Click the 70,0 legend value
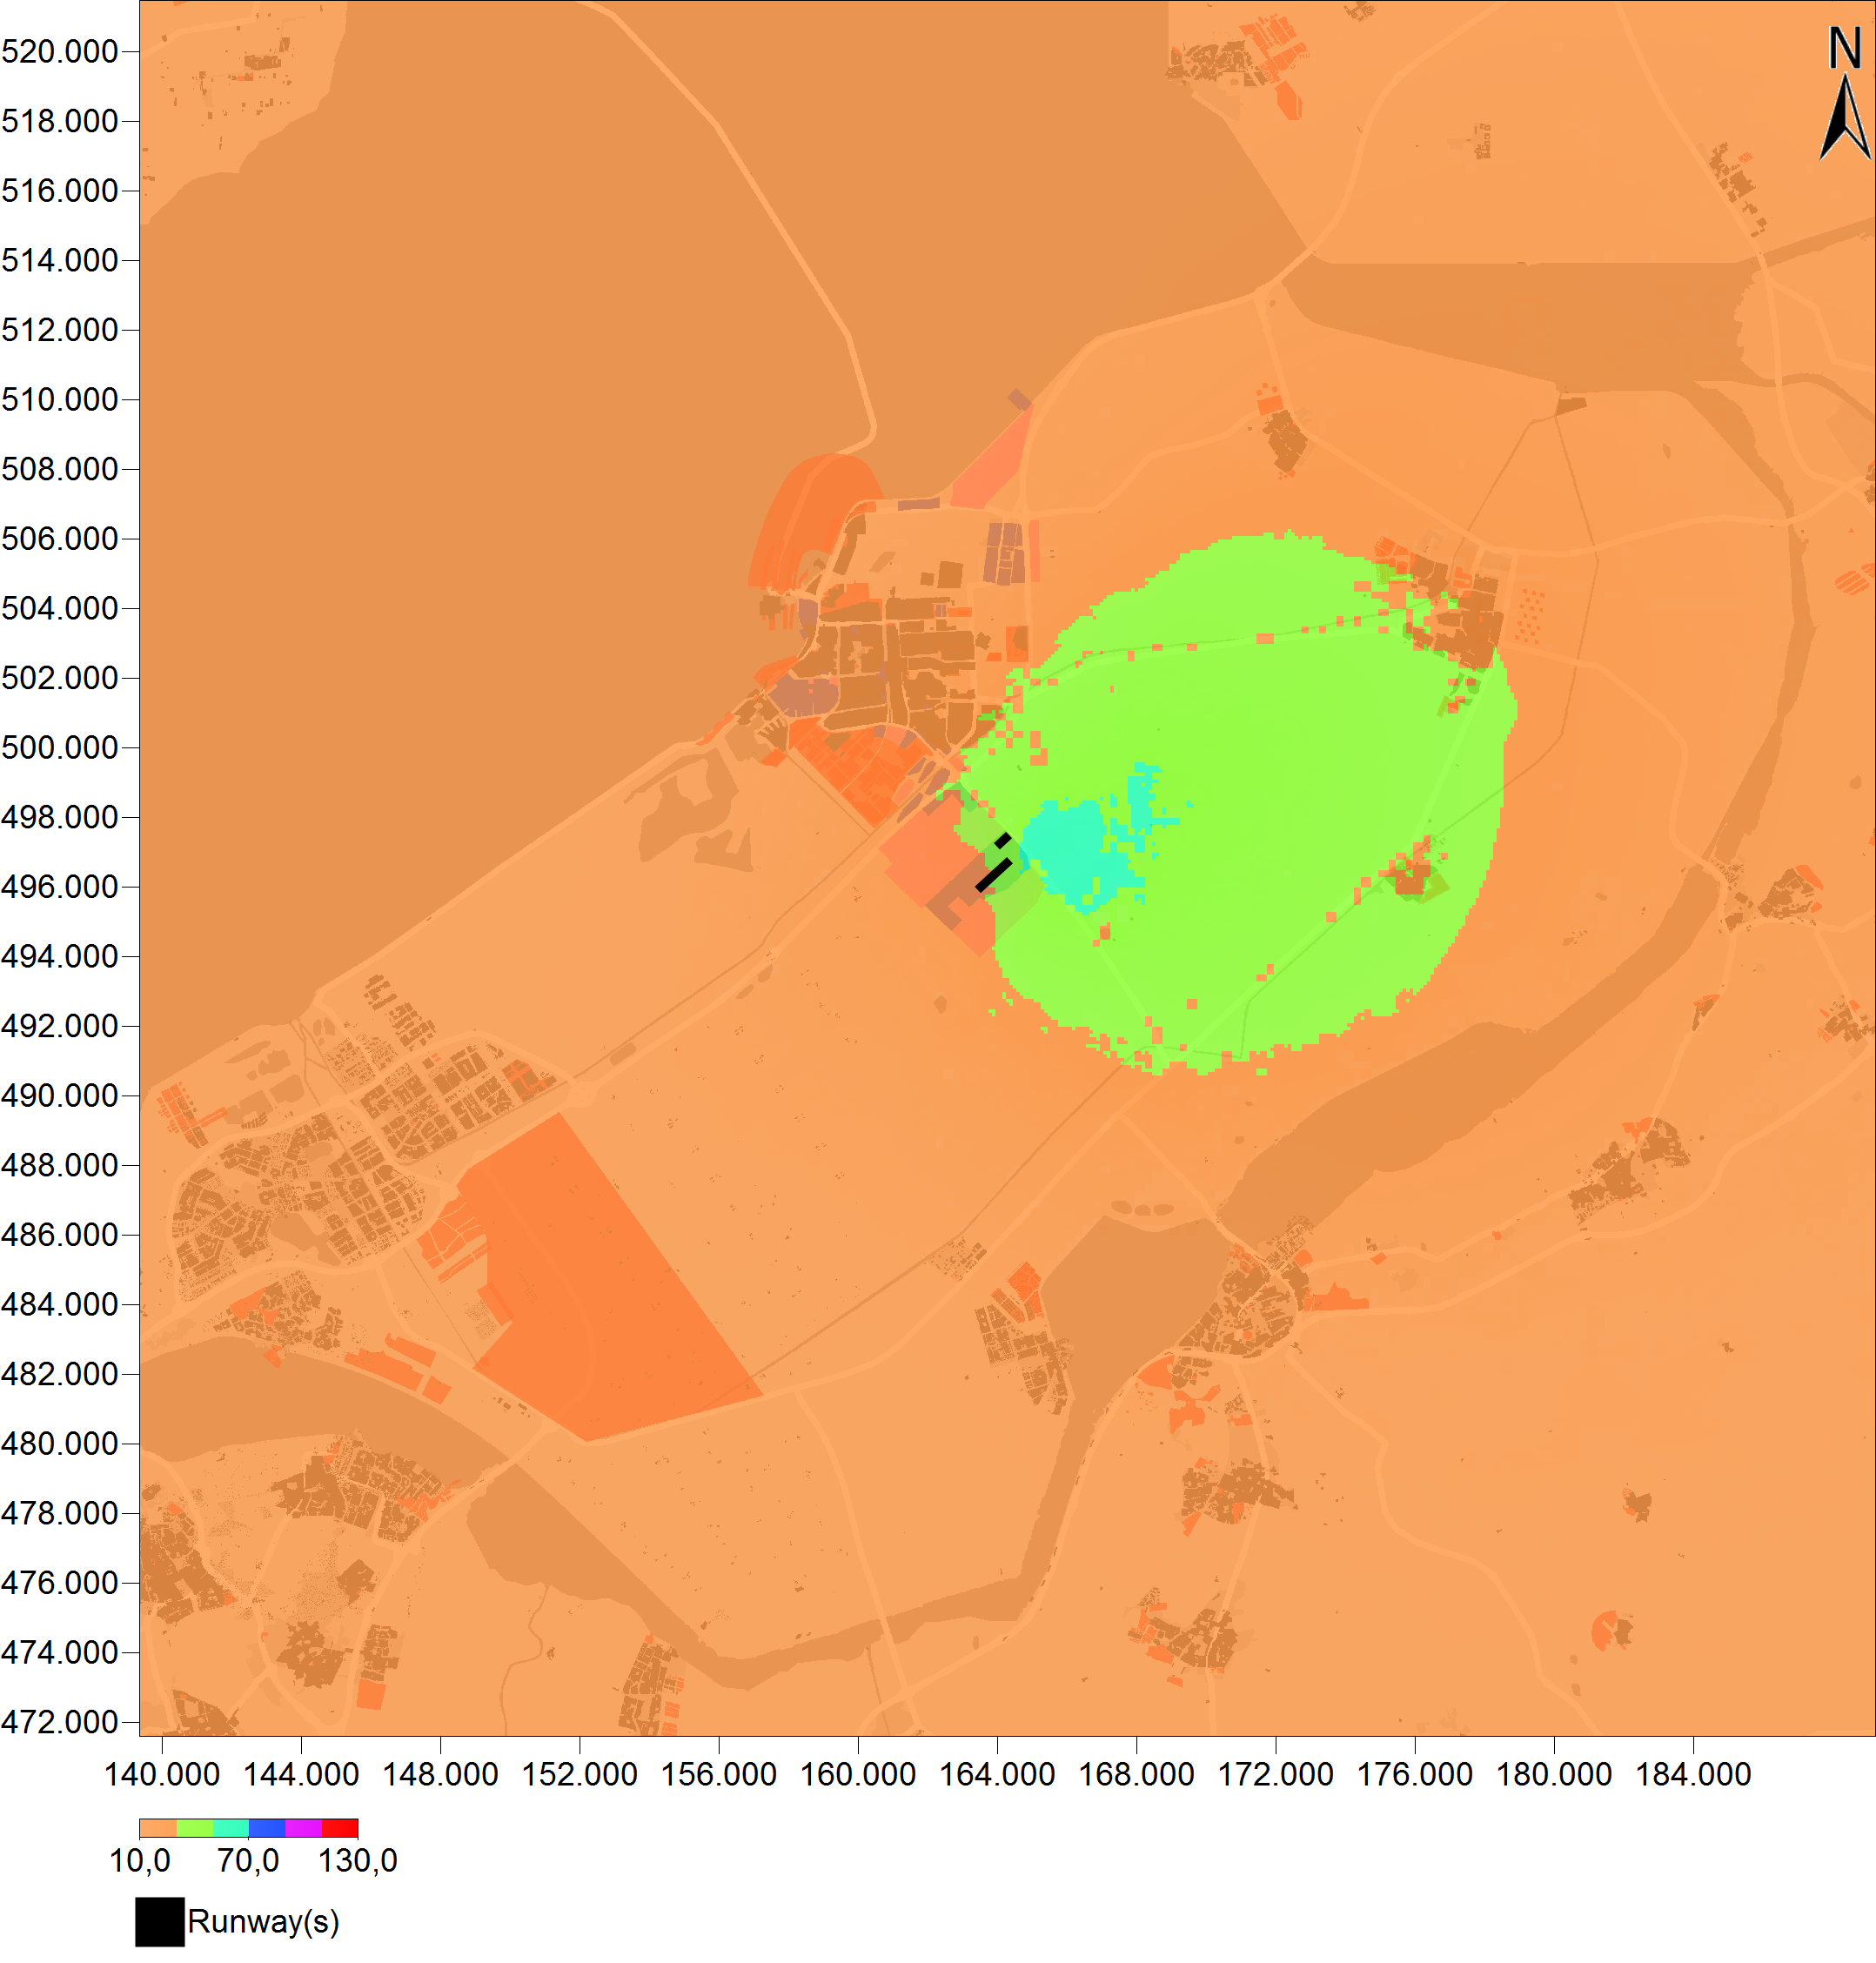This screenshot has height=1963, width=1876. coord(248,1861)
